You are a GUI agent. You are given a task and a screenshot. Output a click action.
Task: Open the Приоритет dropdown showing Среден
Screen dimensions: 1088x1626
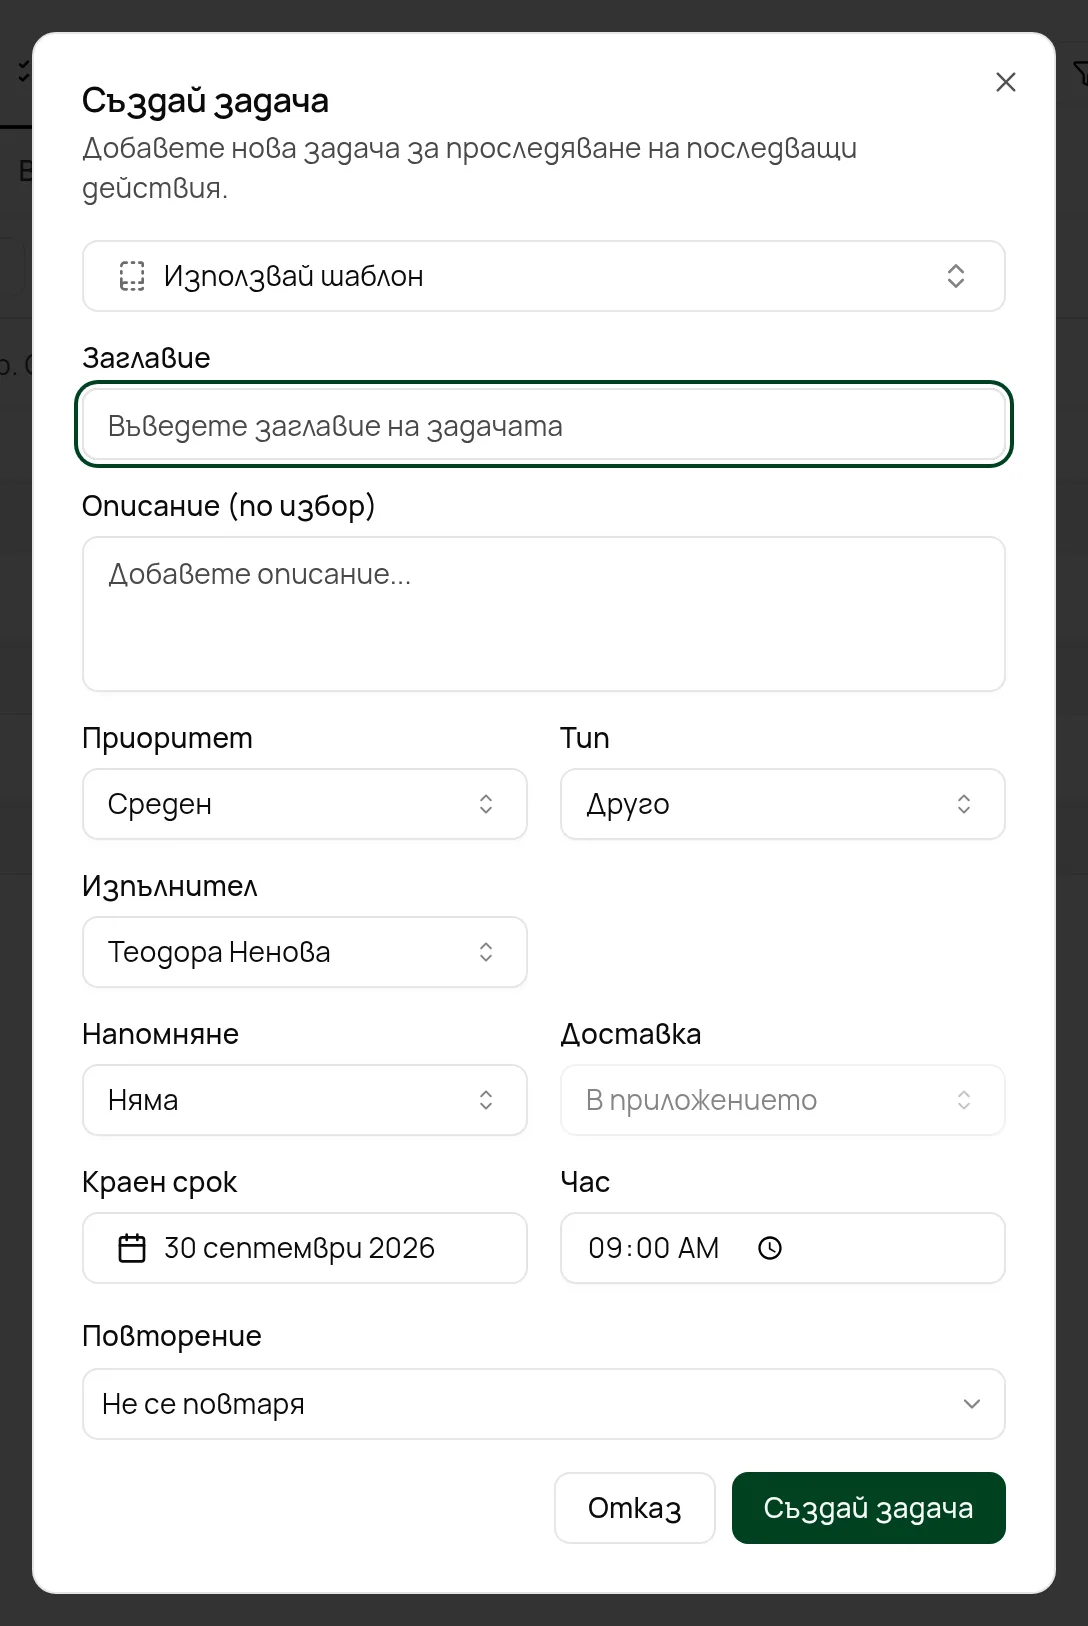pos(305,804)
